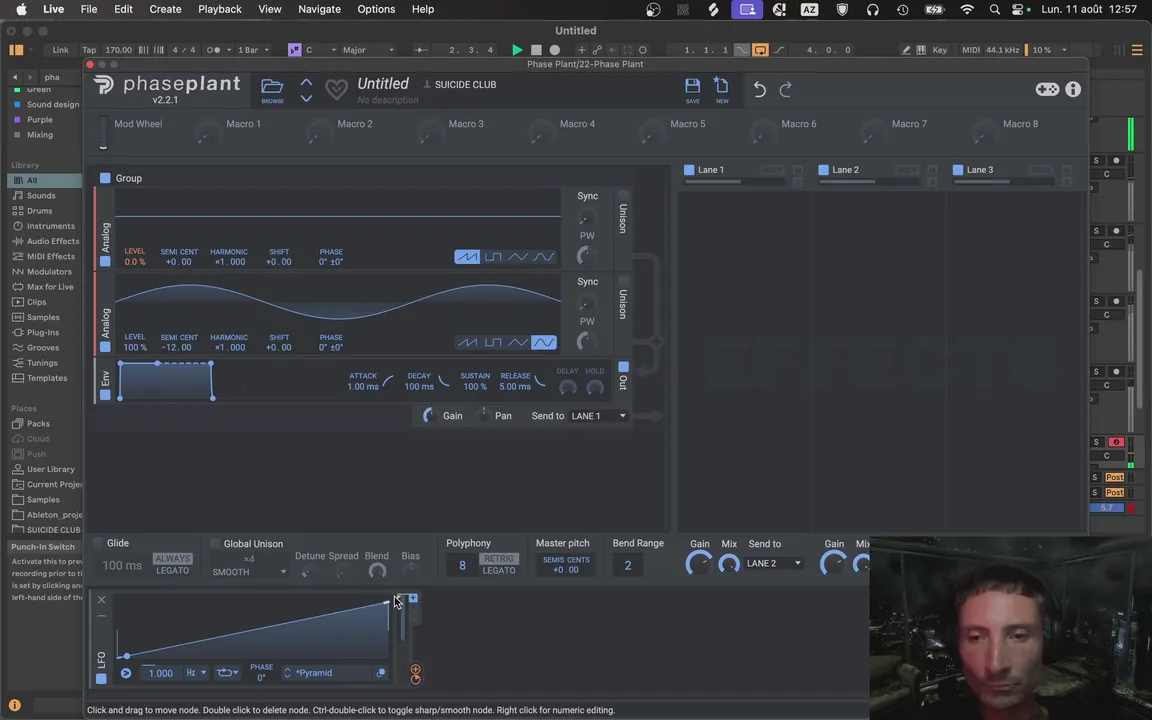Open the Send to LANE 2 dropdown
Image resolution: width=1152 pixels, height=720 pixels.
click(x=774, y=564)
